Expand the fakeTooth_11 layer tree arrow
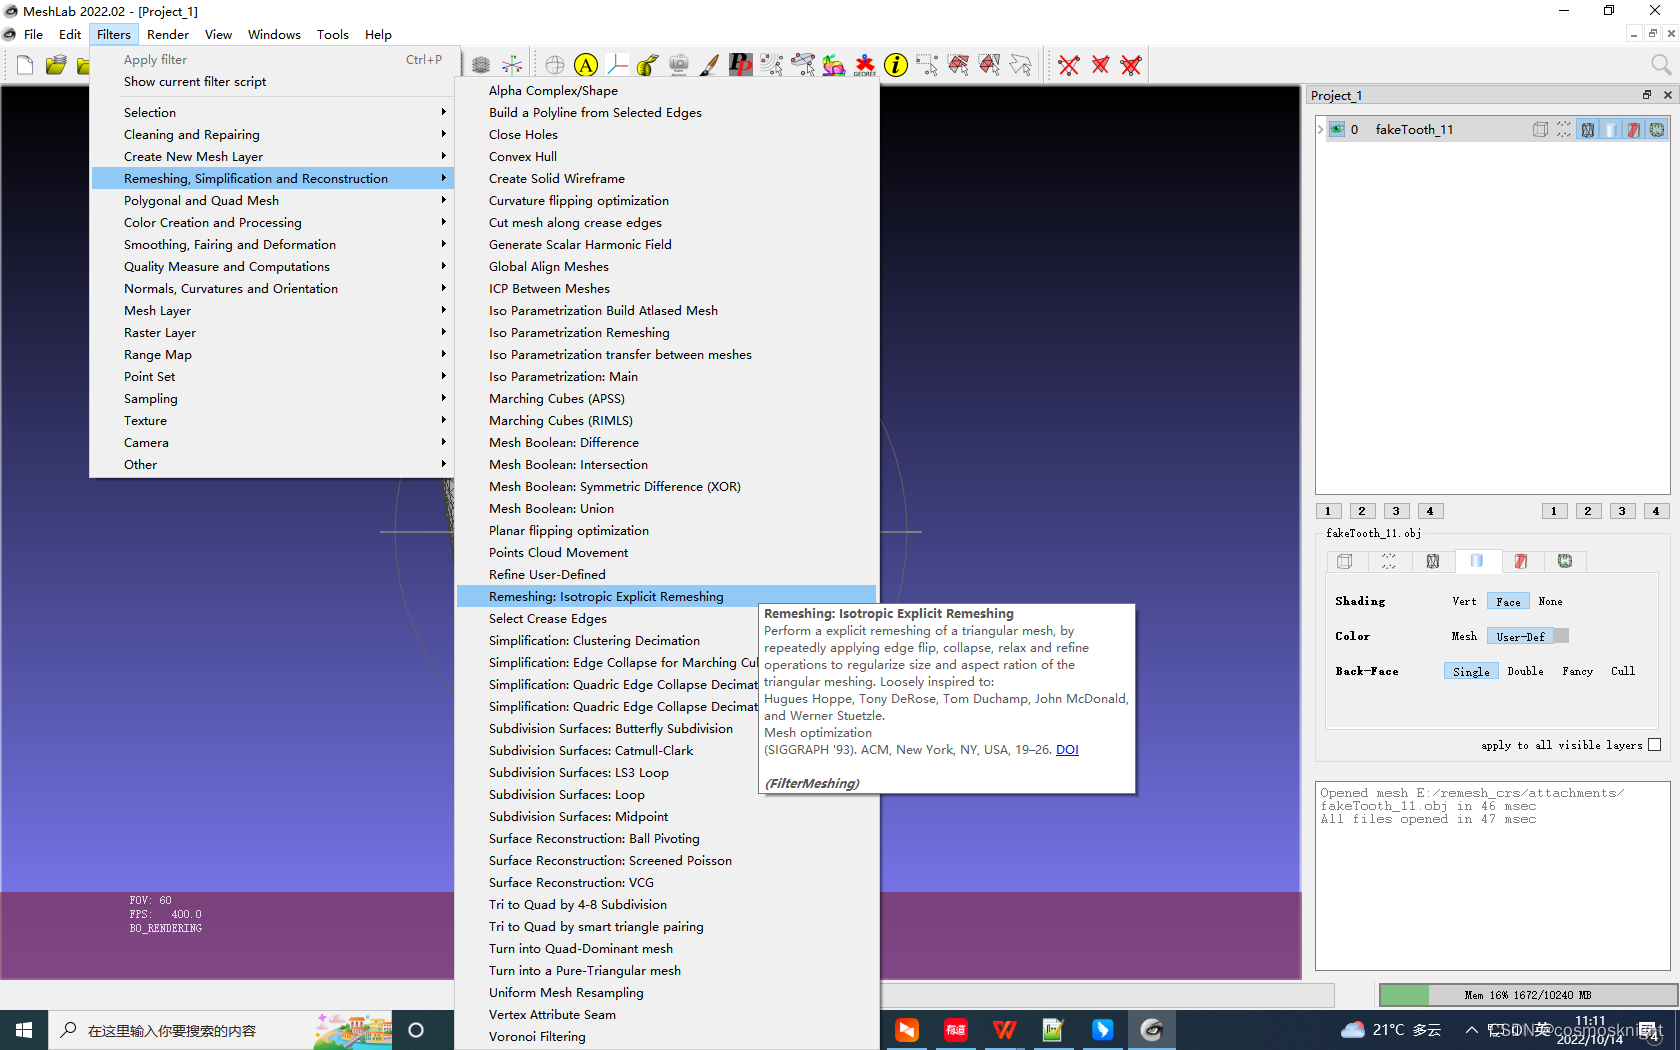This screenshot has width=1680, height=1050. [1321, 129]
